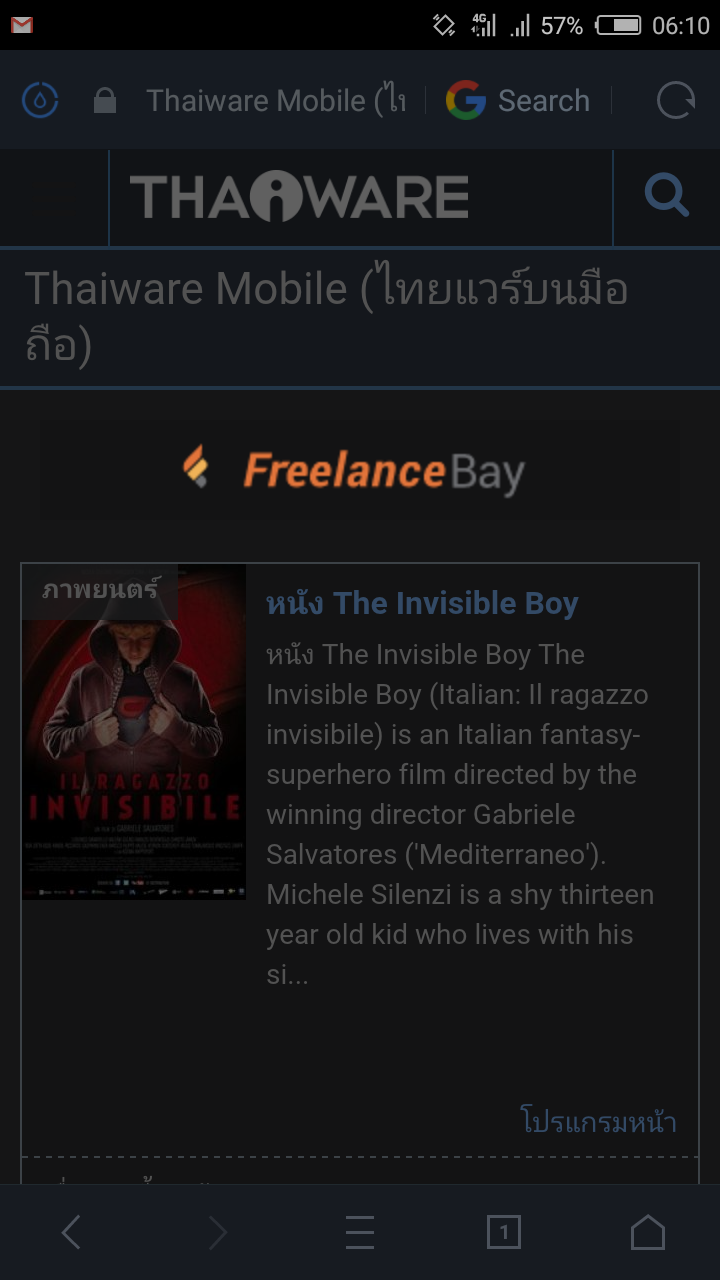Viewport: 720px width, 1280px height.
Task: Tap the Thaiware Mobile page heading
Action: (326, 316)
